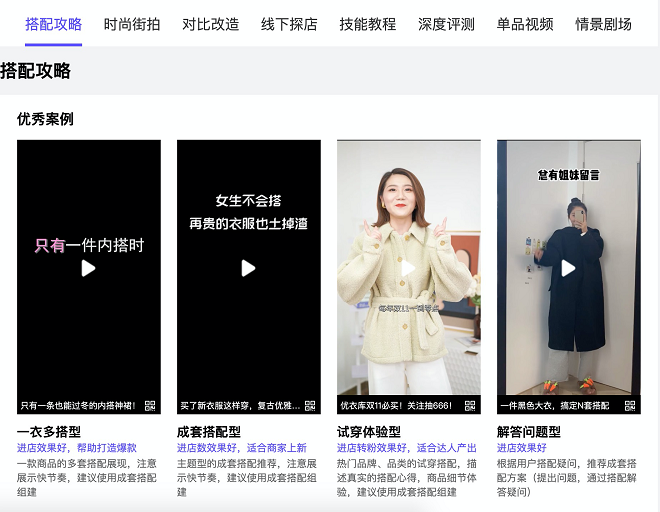Click the 一衣多搭型 case title
660x512 pixels.
[49, 432]
